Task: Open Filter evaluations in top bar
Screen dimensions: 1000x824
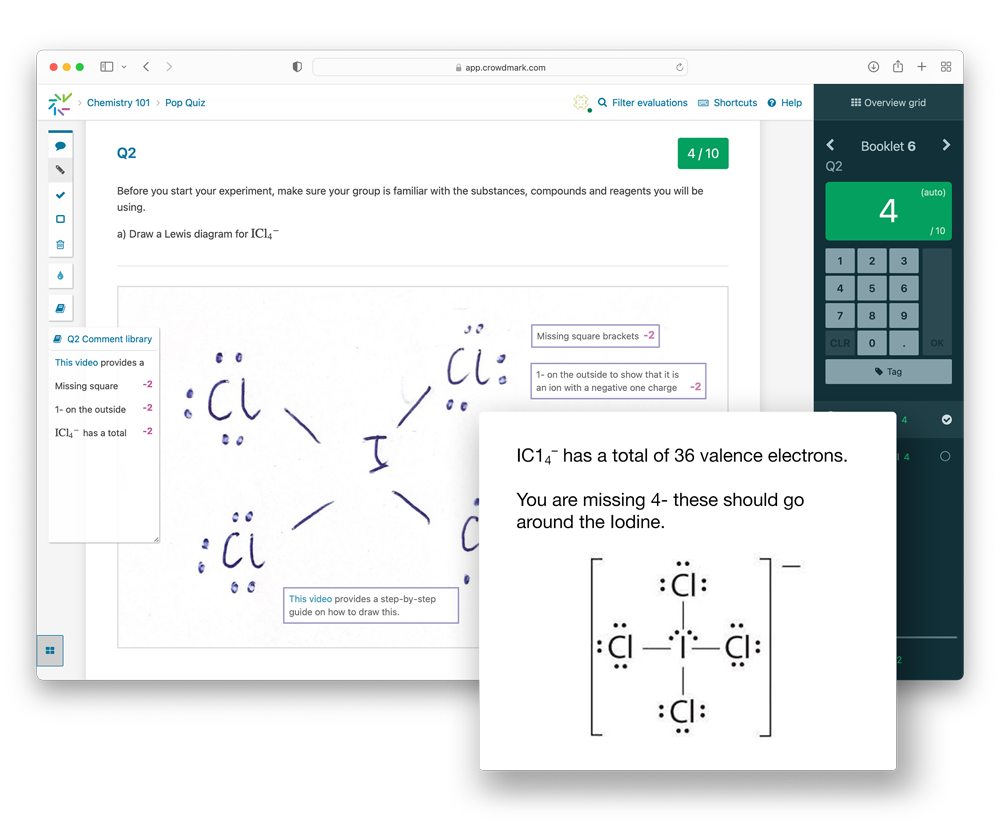Action: pos(642,103)
